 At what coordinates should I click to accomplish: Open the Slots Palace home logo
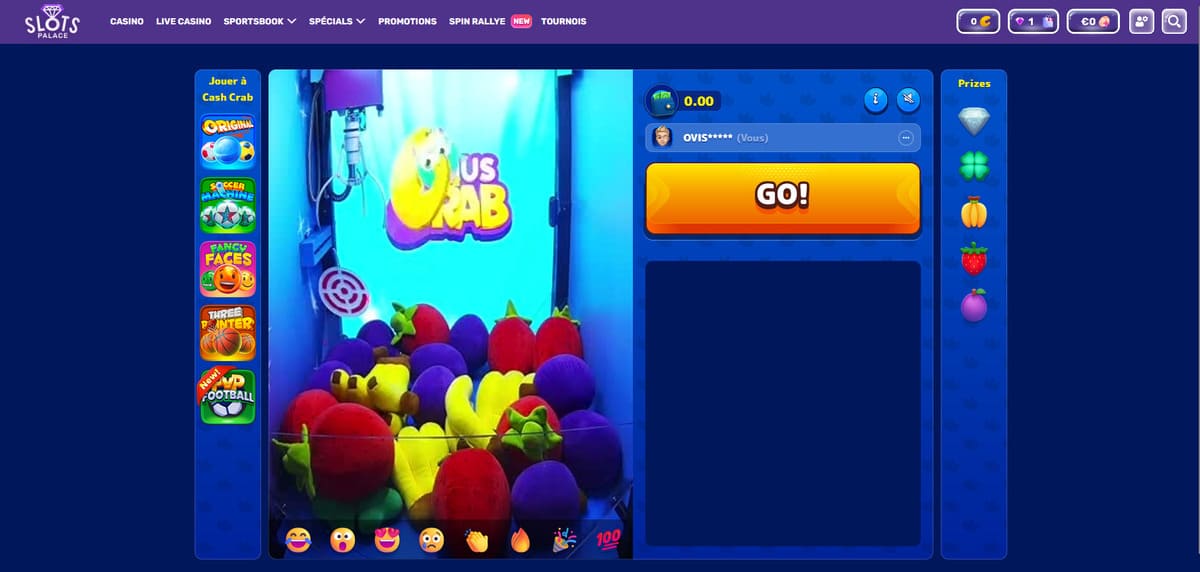pyautogui.click(x=52, y=21)
